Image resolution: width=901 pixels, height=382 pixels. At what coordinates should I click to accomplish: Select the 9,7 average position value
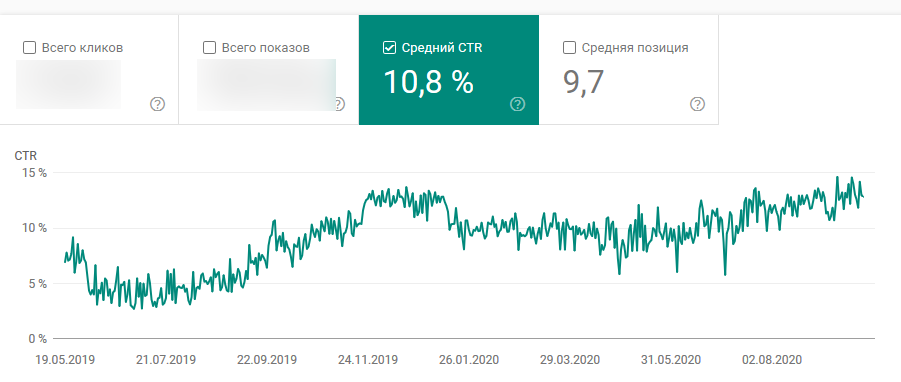pos(583,82)
